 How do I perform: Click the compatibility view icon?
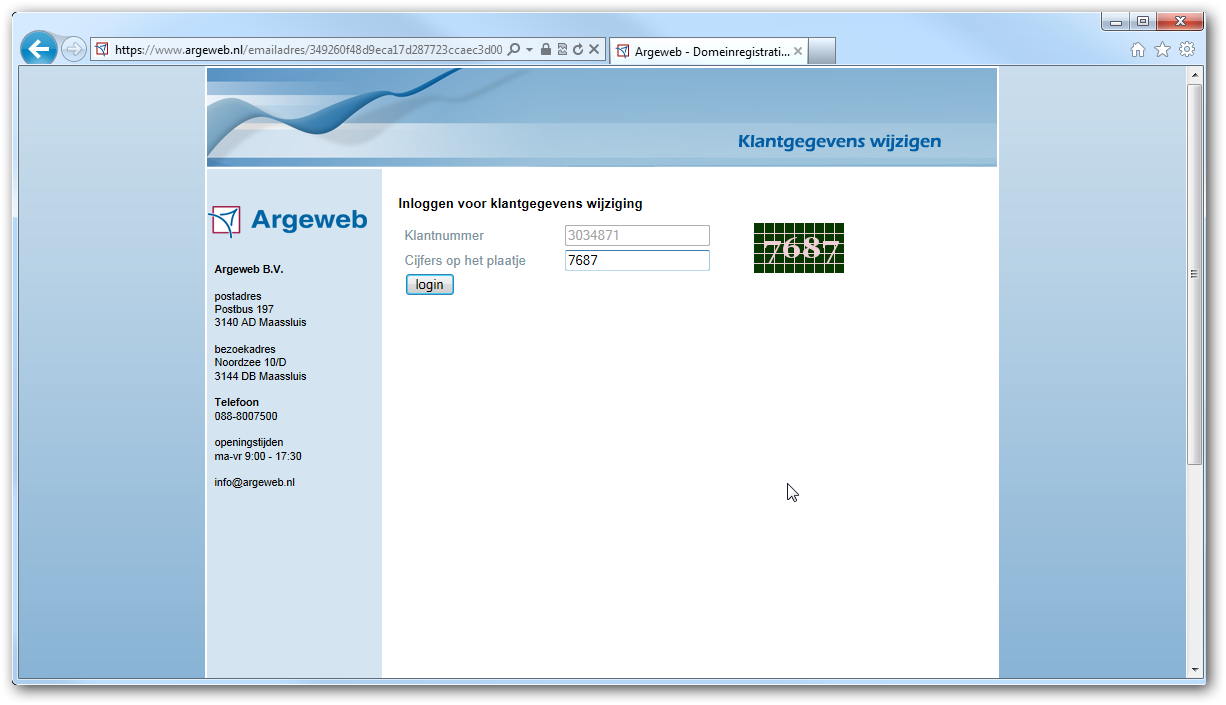[x=562, y=49]
